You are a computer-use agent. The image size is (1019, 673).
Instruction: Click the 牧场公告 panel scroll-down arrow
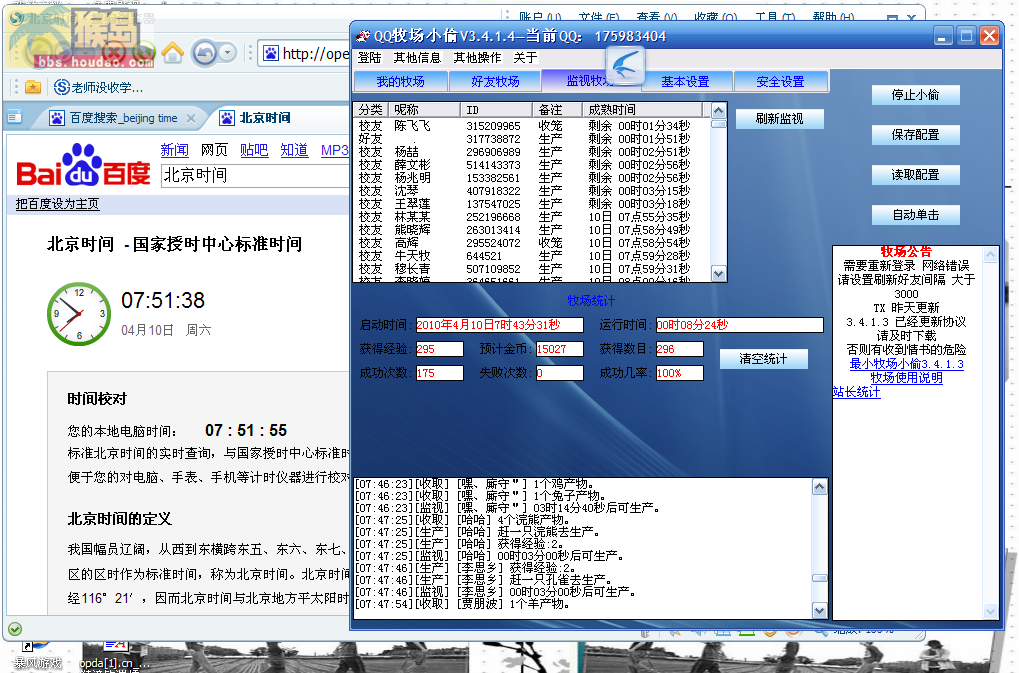990,611
